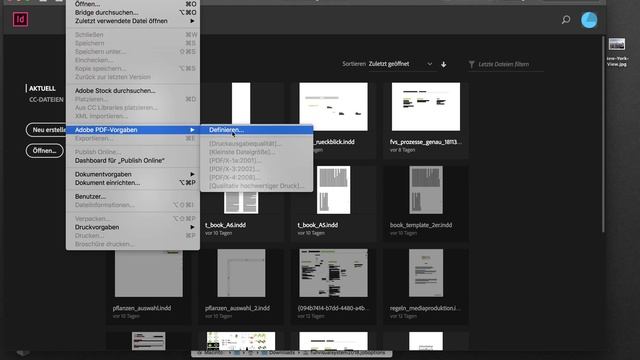This screenshot has width=640, height=360.
Task: Open the search magnifier icon
Action: [566, 19]
